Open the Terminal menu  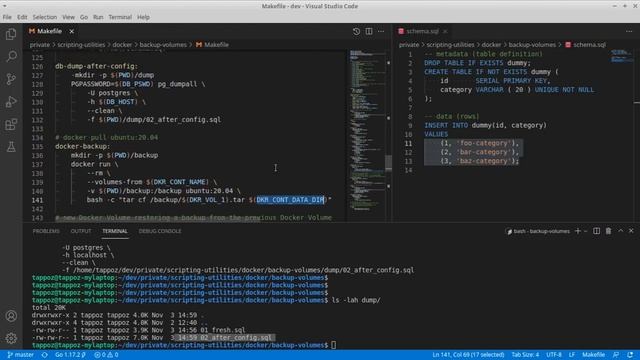click(x=120, y=17)
